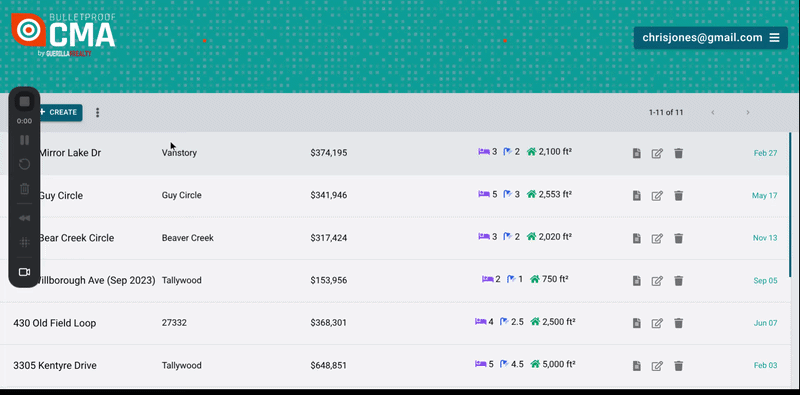
Task: Go to next page of results
Action: pos(747,112)
